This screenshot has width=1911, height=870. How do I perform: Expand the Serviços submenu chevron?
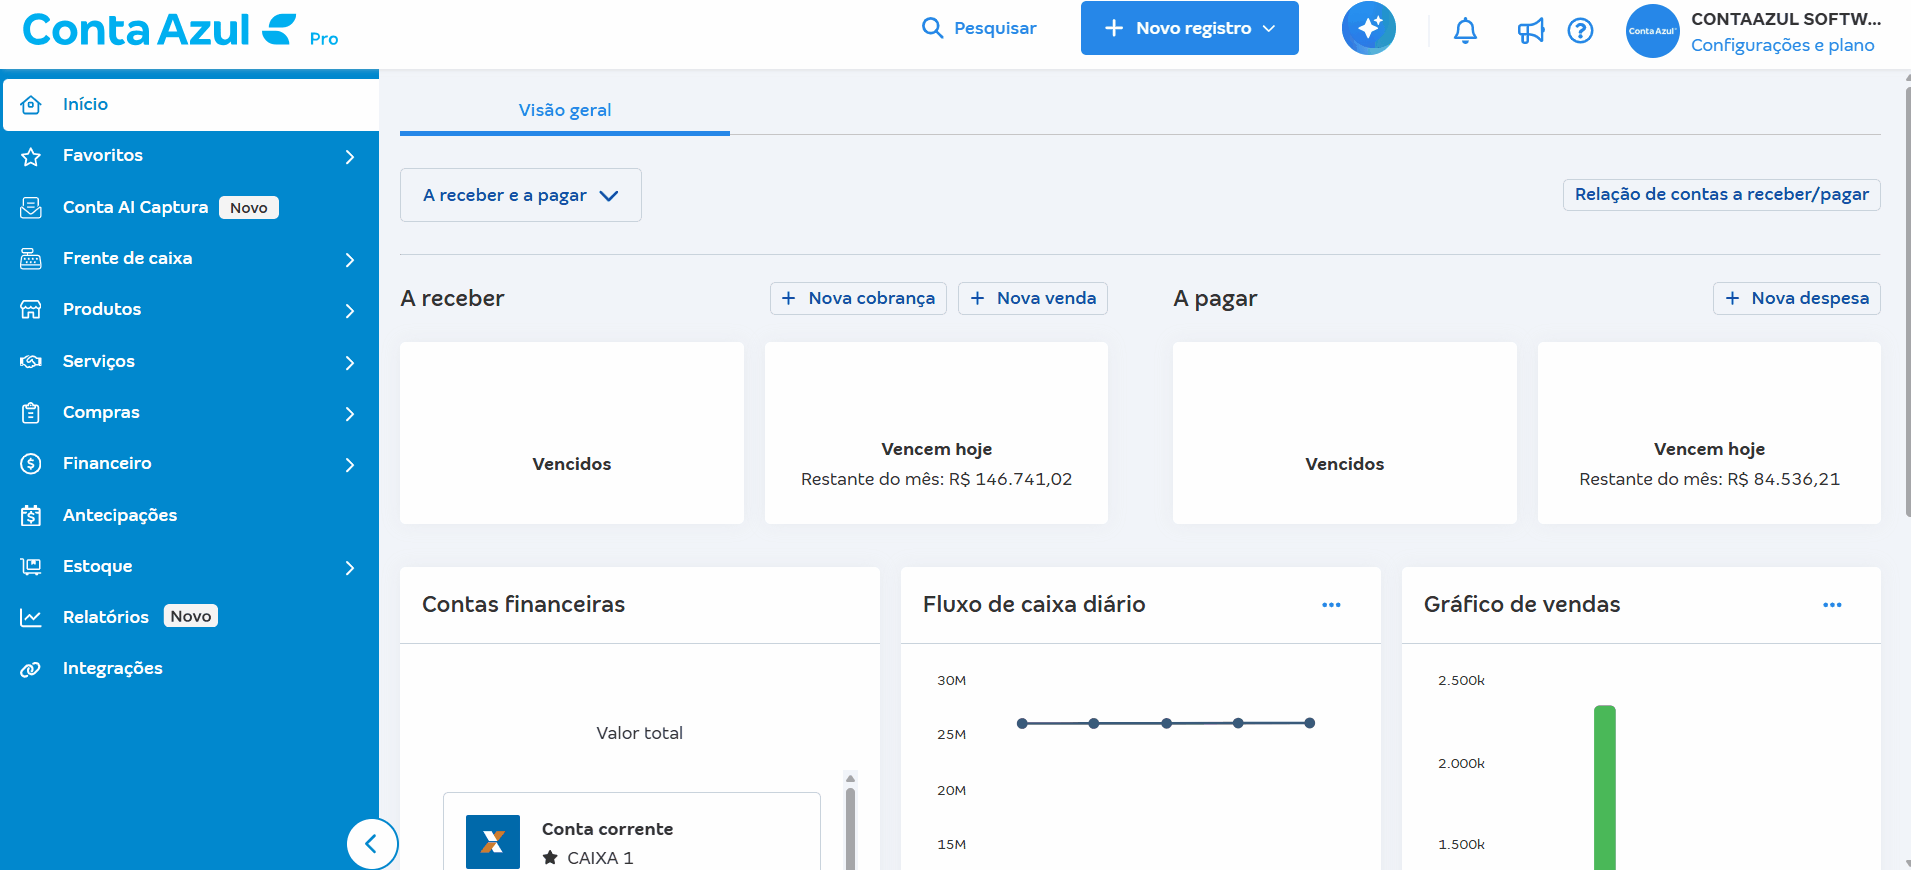point(350,363)
